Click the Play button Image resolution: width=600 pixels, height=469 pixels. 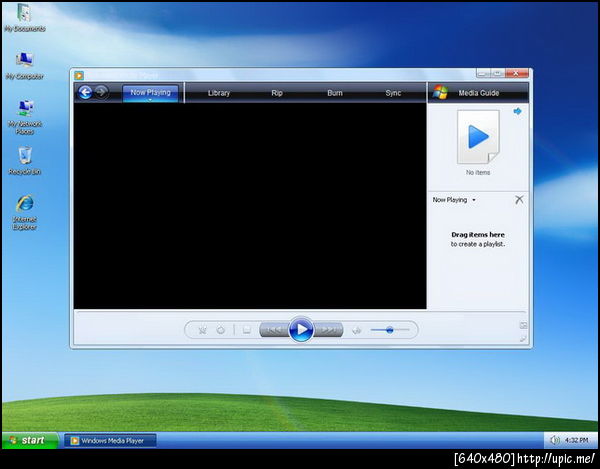click(301, 329)
